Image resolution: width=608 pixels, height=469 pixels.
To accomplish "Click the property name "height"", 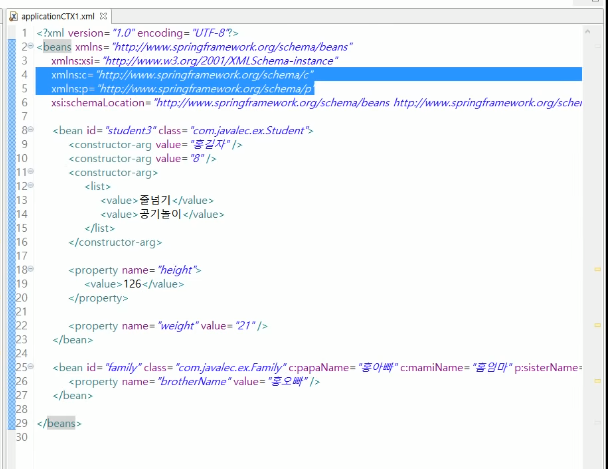I will pyautogui.click(x=178, y=270).
